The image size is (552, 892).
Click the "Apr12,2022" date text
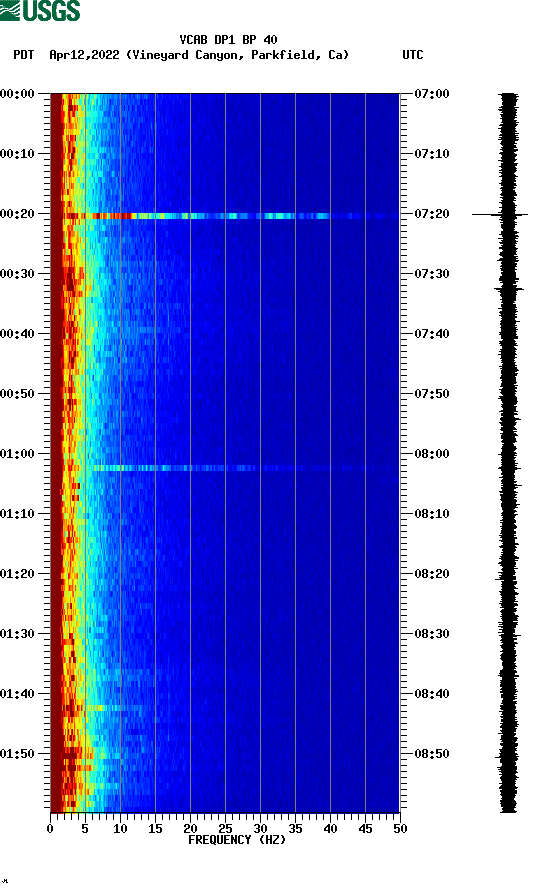tap(84, 55)
